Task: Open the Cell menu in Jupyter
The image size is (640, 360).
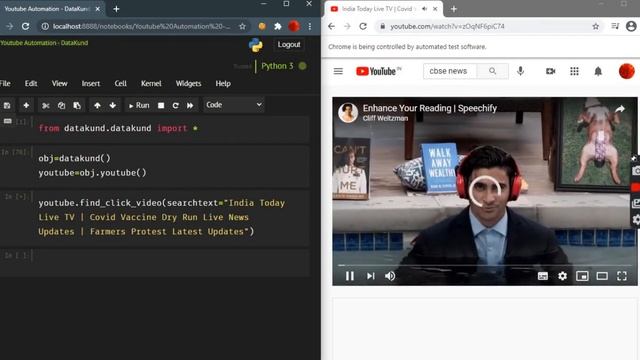Action: click(120, 83)
